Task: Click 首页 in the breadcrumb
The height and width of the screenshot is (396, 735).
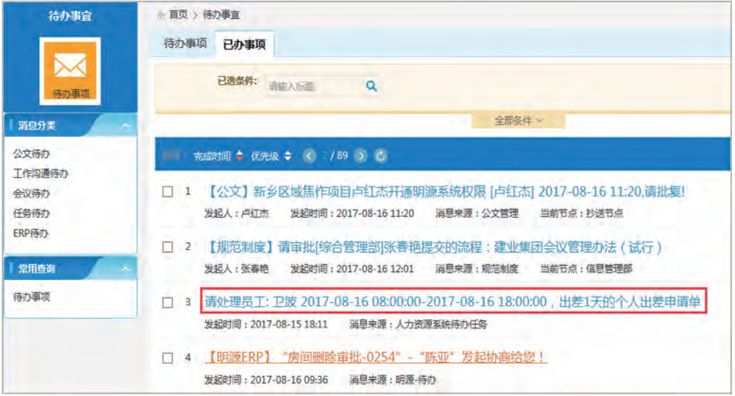Action: [x=178, y=15]
